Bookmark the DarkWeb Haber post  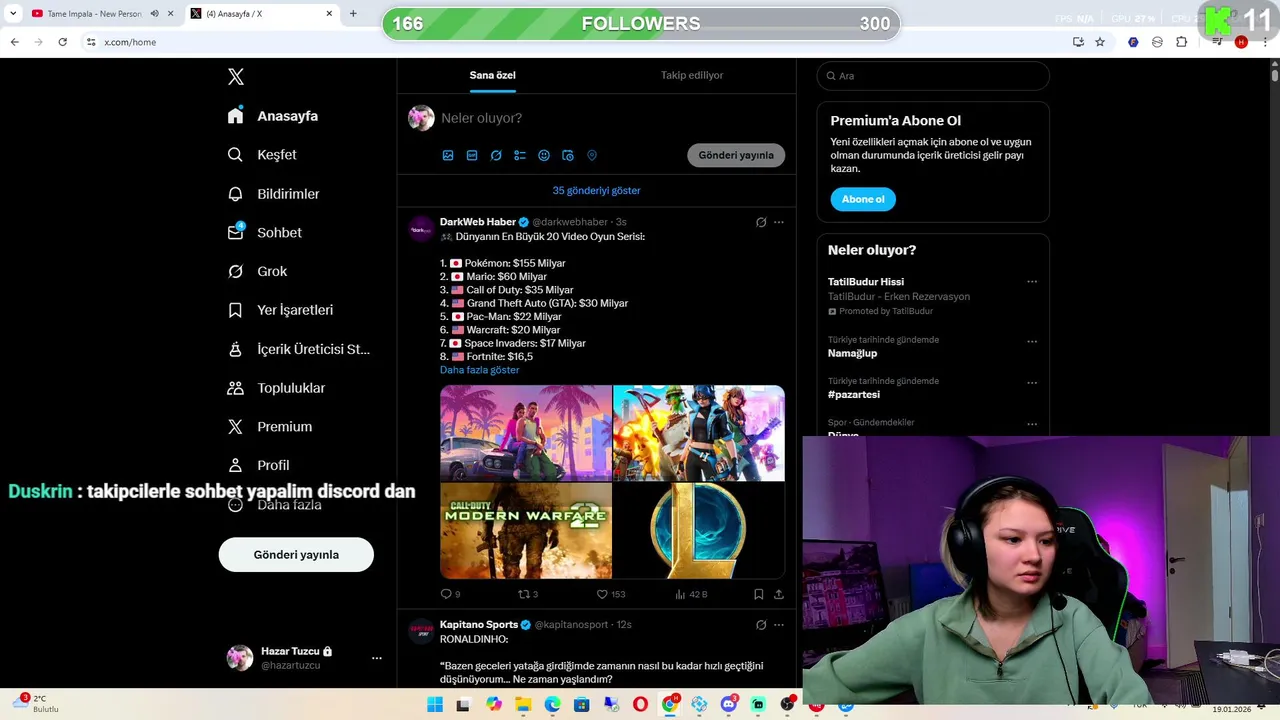pos(759,594)
